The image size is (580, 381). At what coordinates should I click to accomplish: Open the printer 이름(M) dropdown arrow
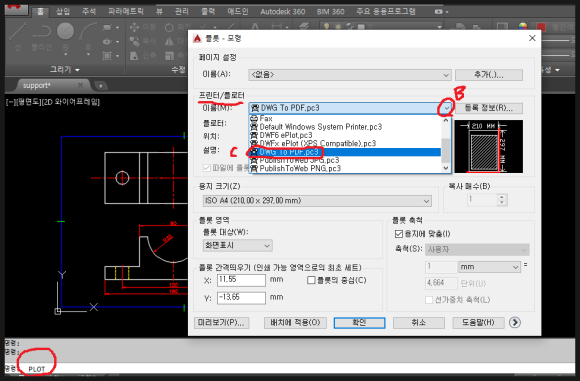coord(447,108)
